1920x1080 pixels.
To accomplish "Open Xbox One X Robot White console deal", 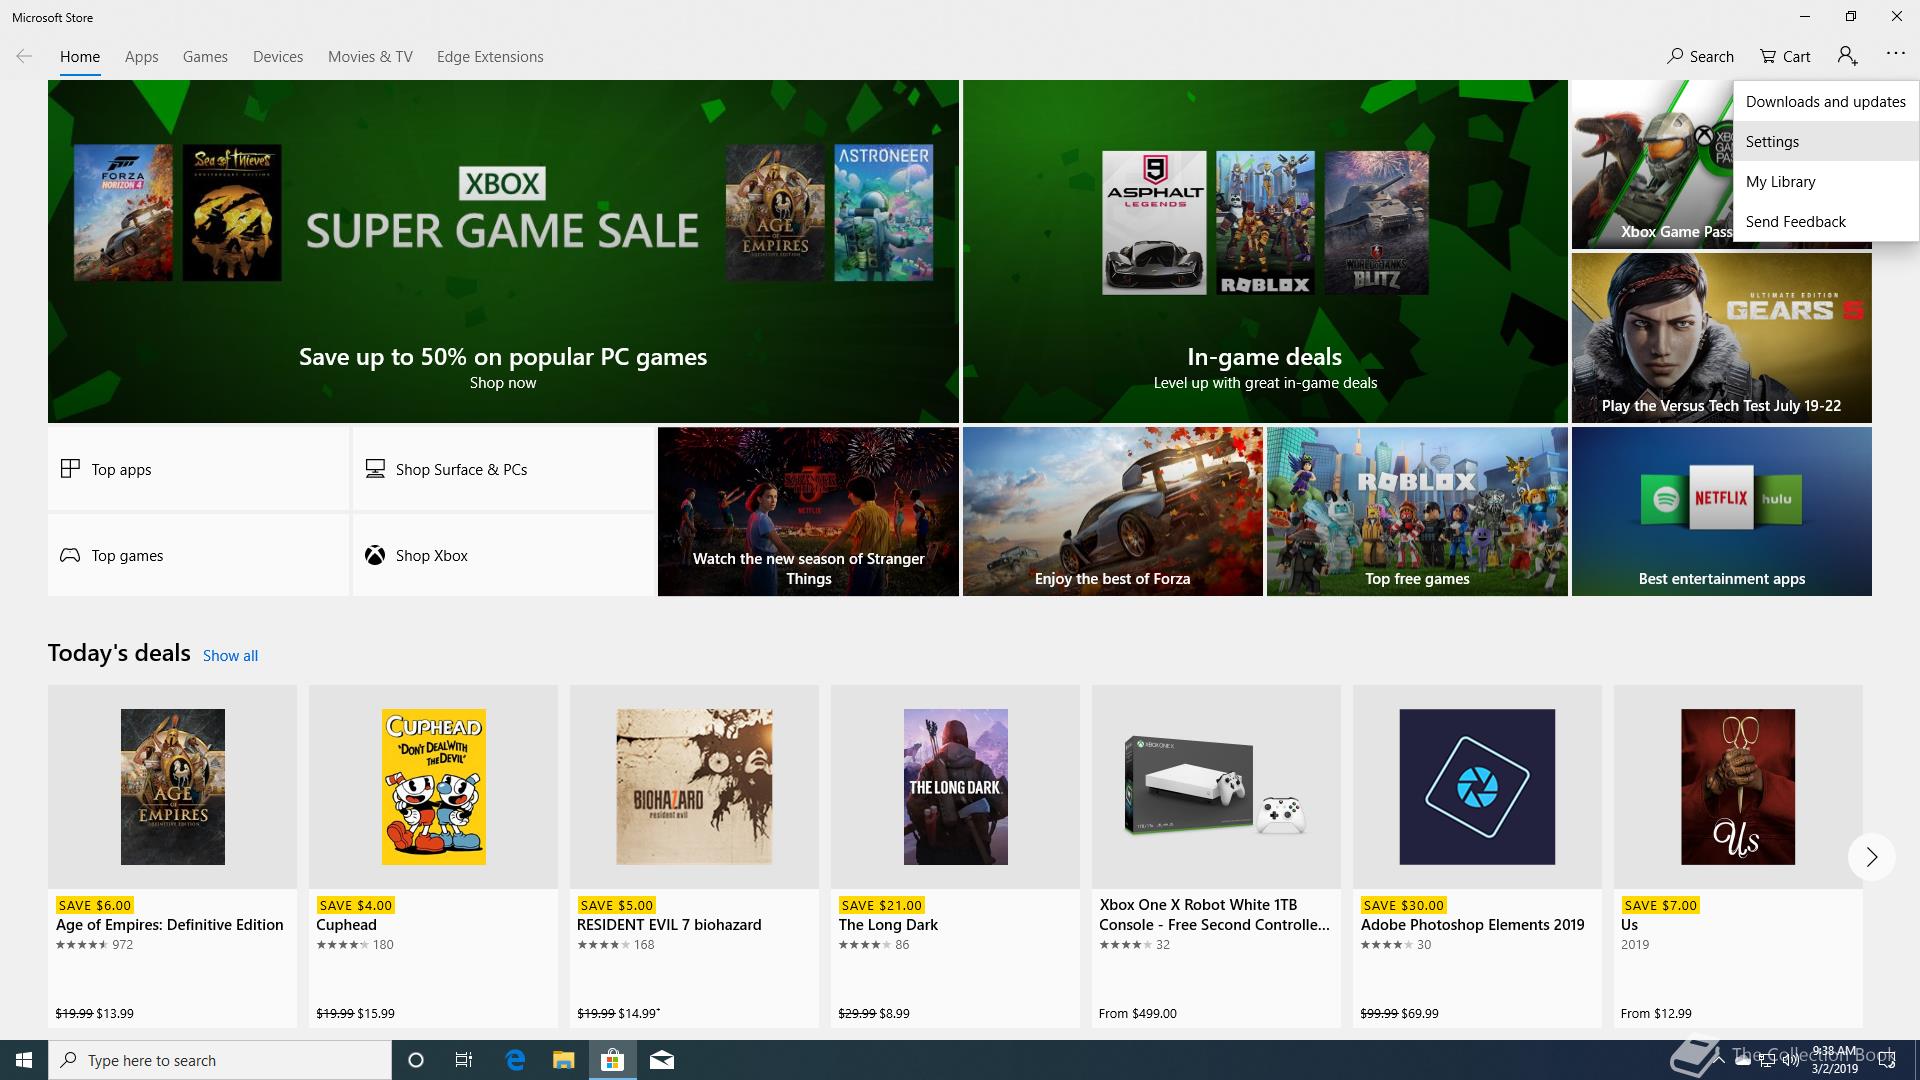I will coord(1216,856).
